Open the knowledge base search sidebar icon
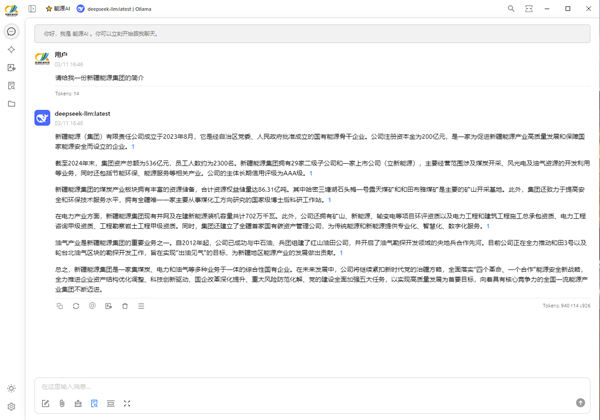 pos(11,86)
